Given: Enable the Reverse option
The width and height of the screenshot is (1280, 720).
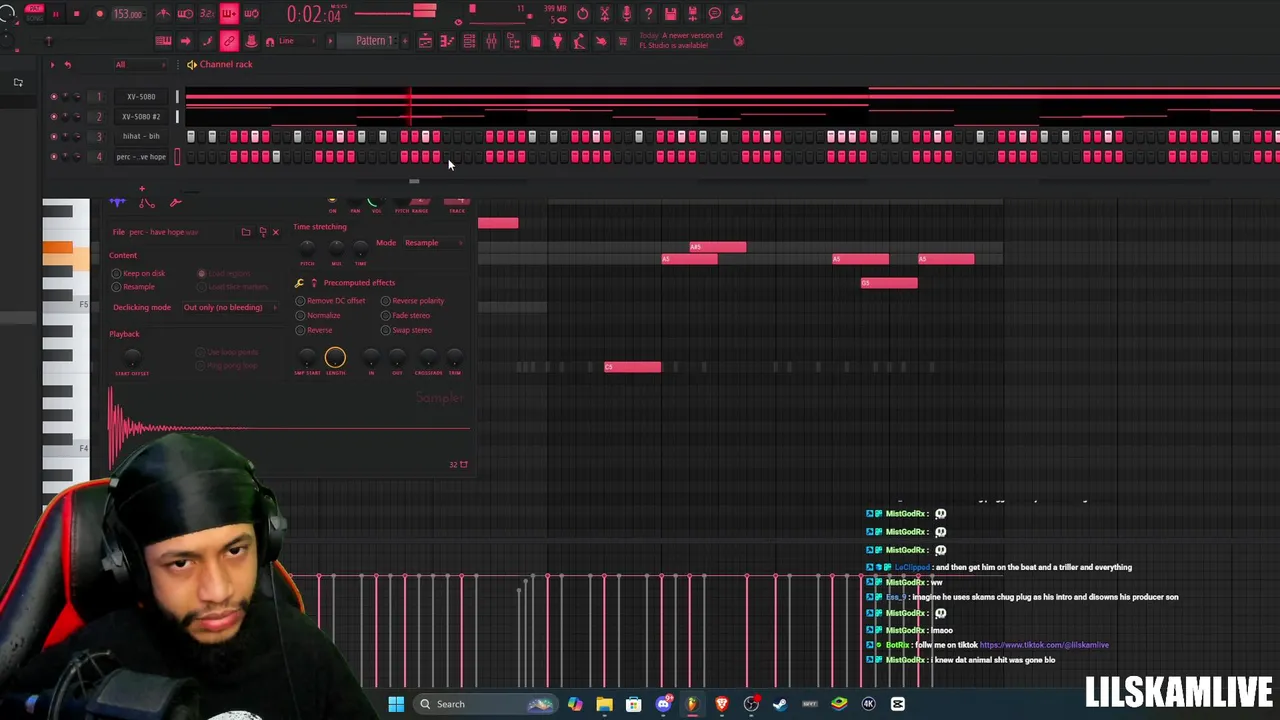Looking at the screenshot, I should (314, 330).
